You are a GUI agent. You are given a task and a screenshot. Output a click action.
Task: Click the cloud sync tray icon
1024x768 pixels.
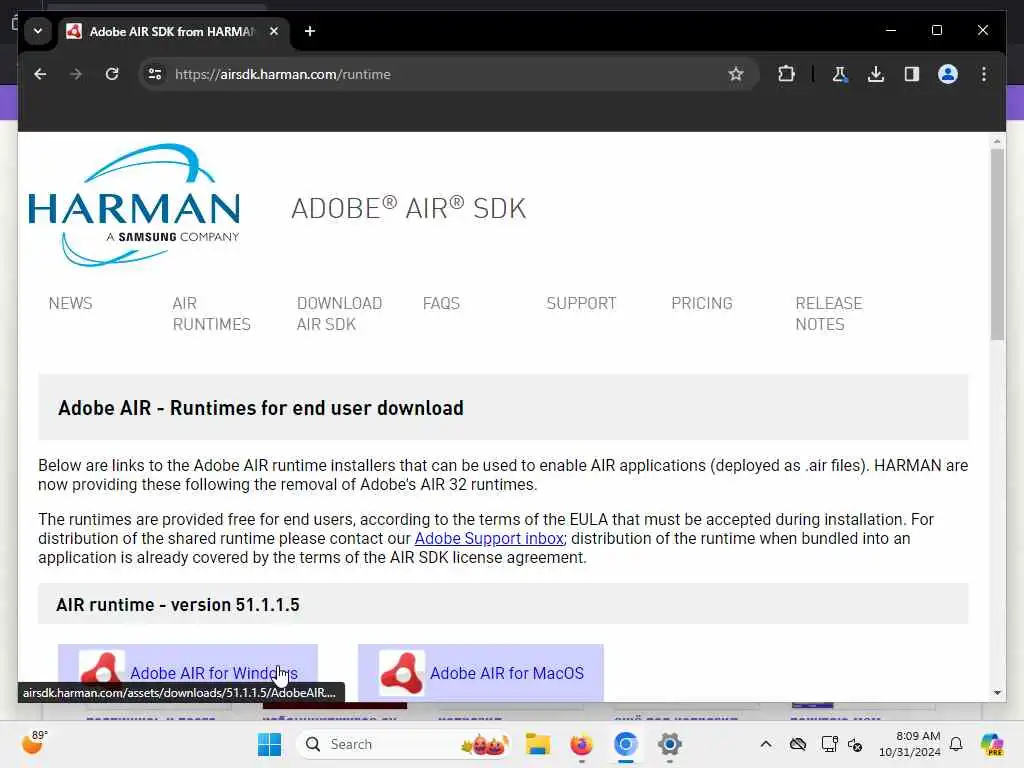797,744
